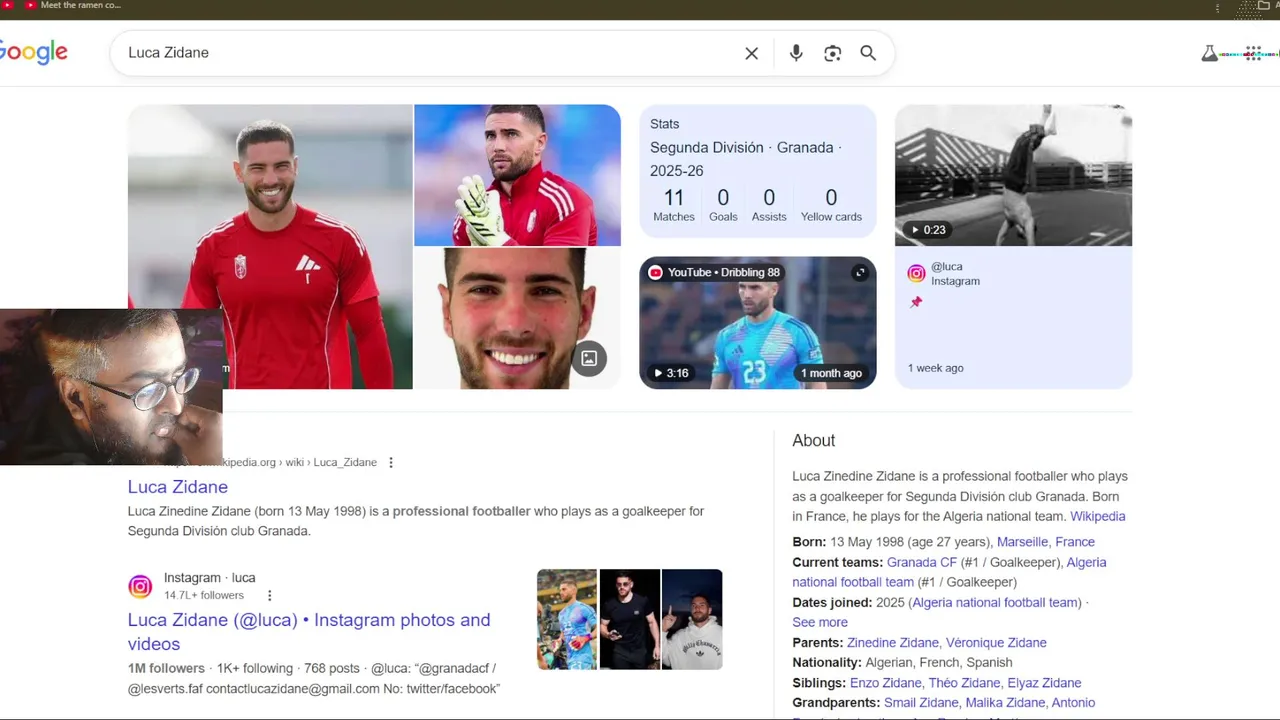
Task: Open the Instagram logo next to @luca
Action: 916,273
